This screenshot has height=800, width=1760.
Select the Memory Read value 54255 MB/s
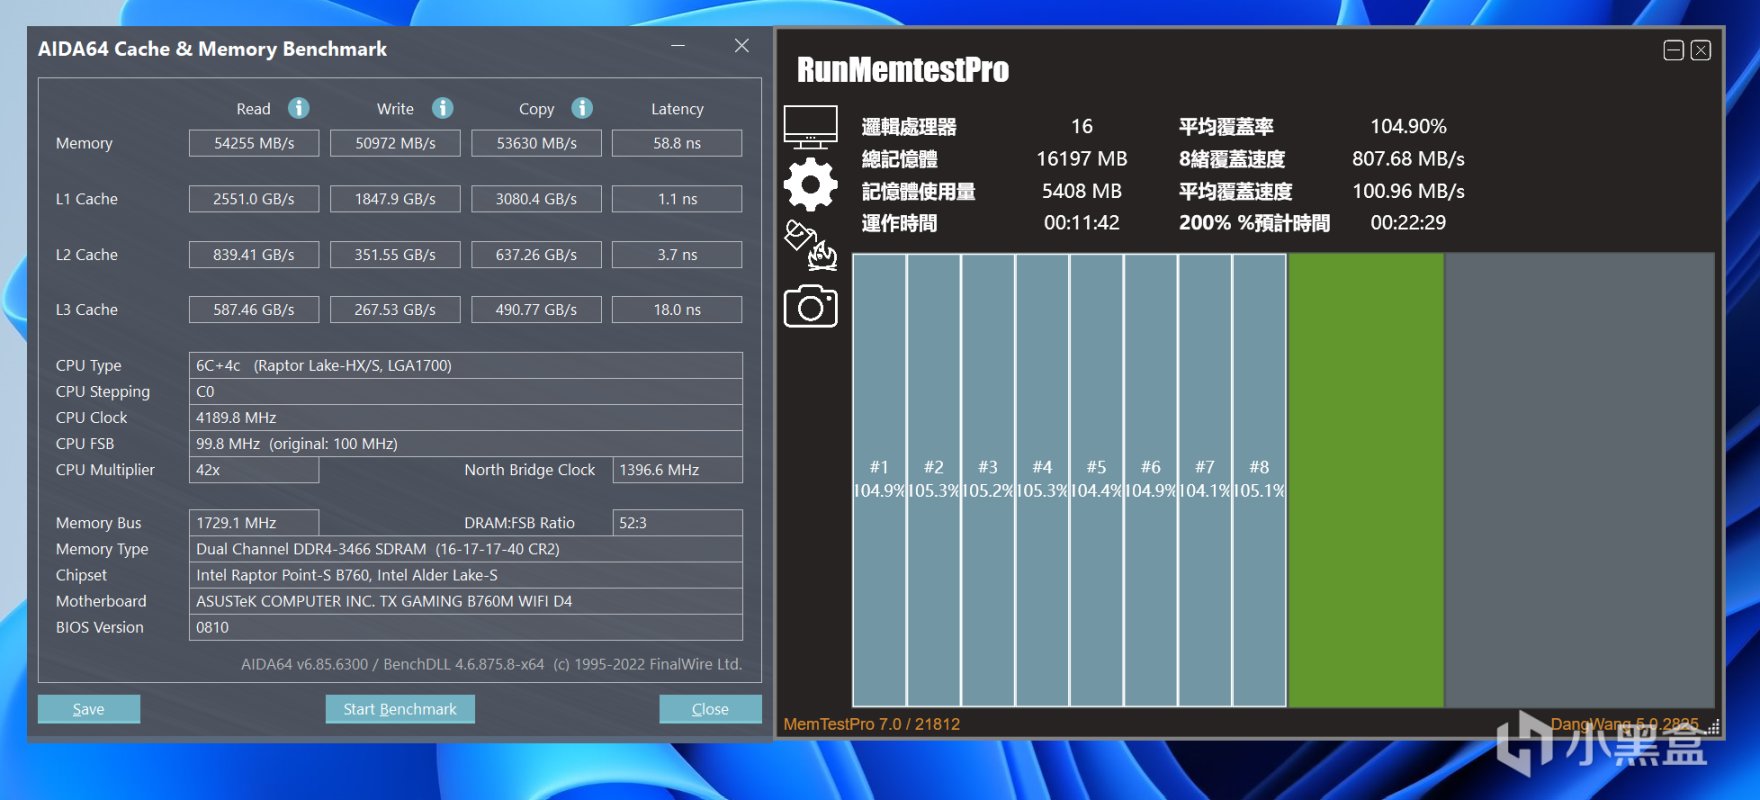254,143
